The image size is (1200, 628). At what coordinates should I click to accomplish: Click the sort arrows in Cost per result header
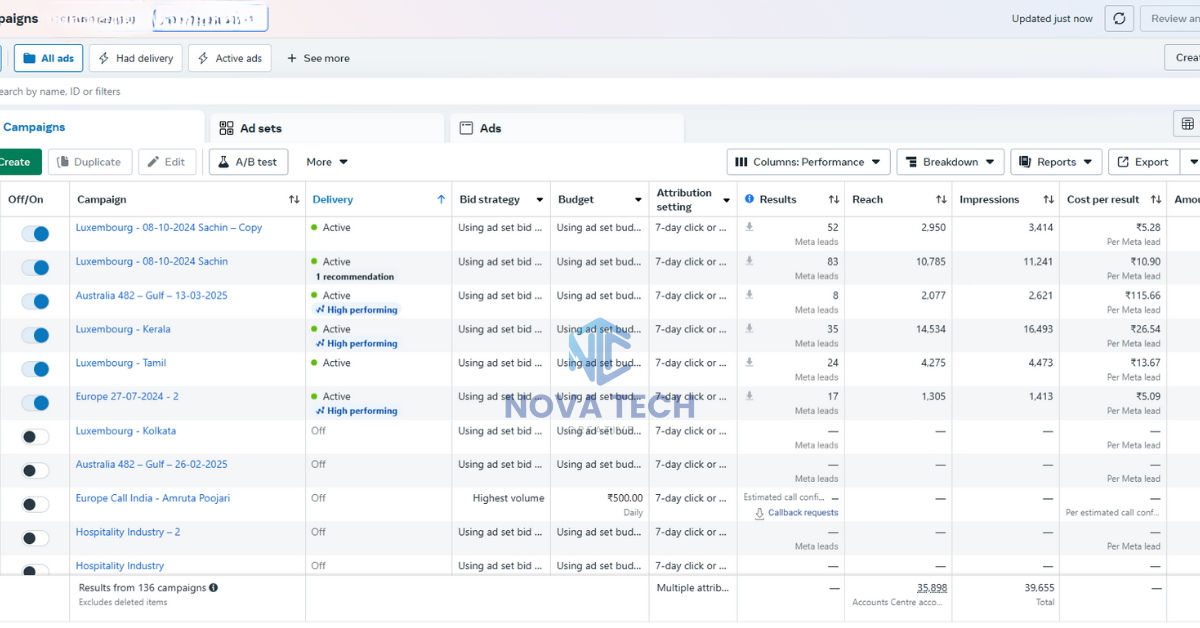pos(1156,200)
